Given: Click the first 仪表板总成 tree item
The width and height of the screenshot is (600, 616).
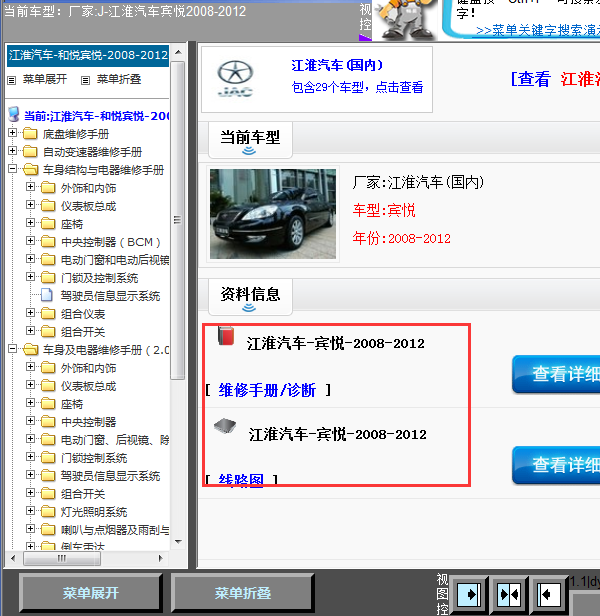Looking at the screenshot, I should point(88,206).
